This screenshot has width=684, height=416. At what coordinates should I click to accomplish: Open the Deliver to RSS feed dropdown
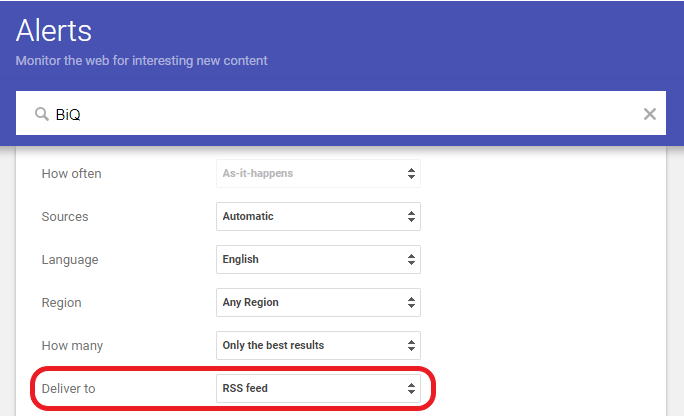(x=318, y=389)
